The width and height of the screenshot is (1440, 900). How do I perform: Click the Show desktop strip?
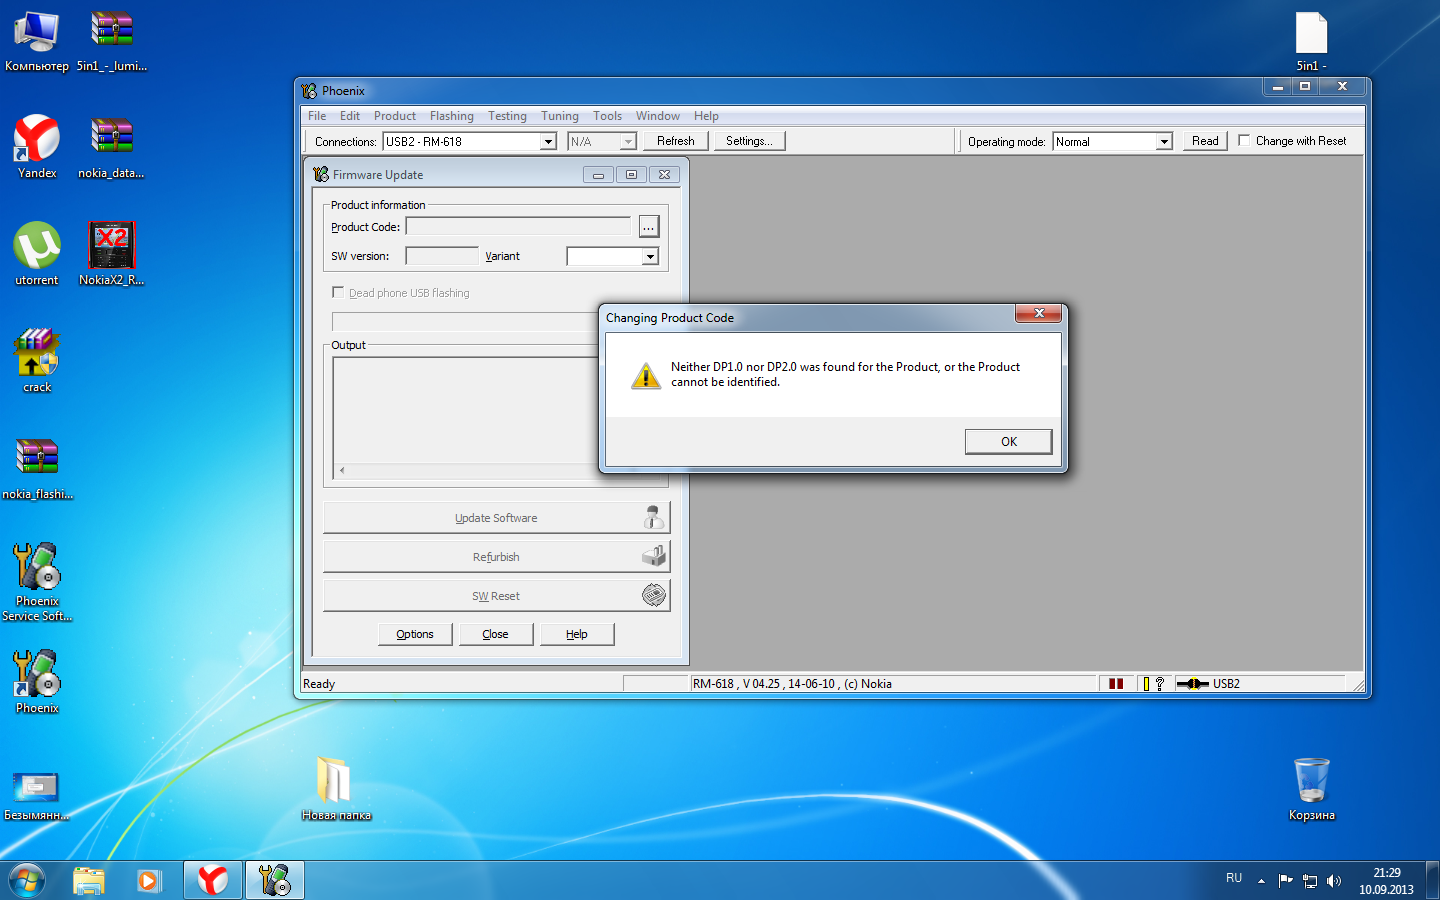coord(1433,880)
